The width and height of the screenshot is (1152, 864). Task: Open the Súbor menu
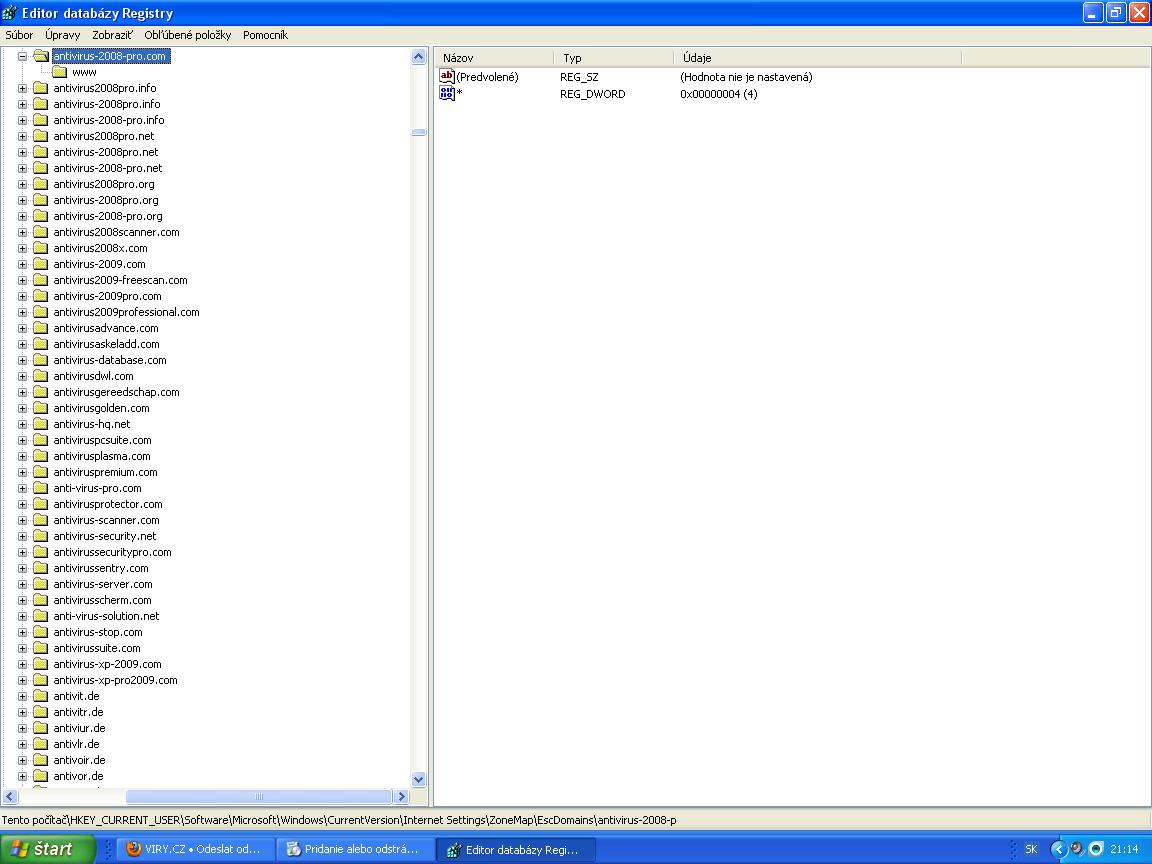pyautogui.click(x=19, y=35)
